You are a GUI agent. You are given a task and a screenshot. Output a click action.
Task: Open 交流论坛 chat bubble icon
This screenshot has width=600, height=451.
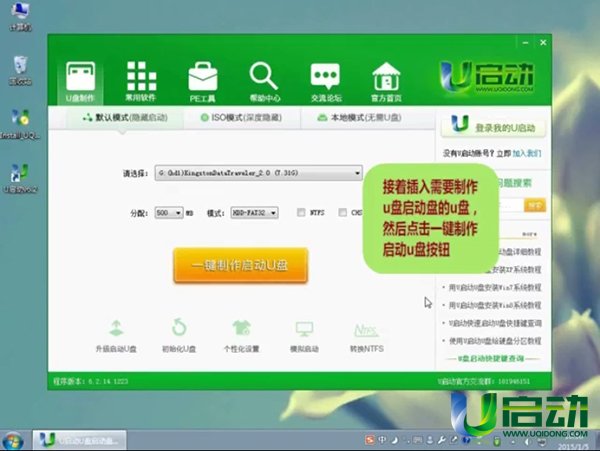(326, 82)
